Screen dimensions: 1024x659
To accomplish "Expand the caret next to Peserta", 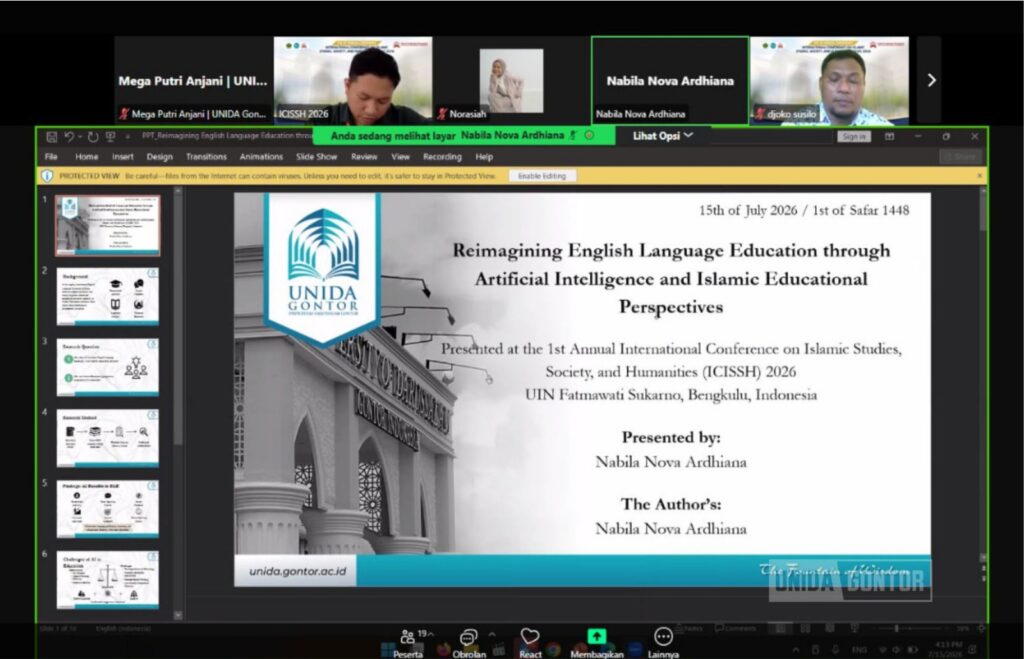I will pos(431,634).
